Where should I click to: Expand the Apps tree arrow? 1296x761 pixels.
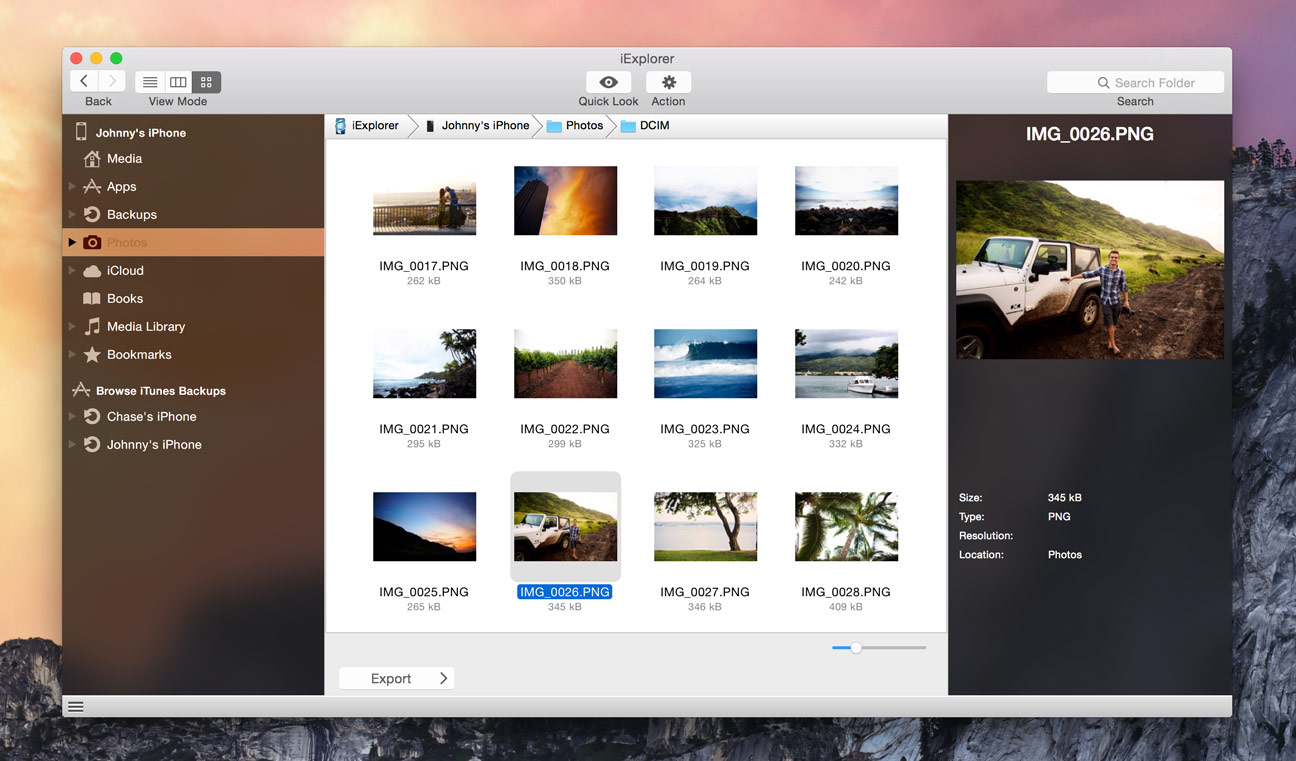click(x=72, y=187)
